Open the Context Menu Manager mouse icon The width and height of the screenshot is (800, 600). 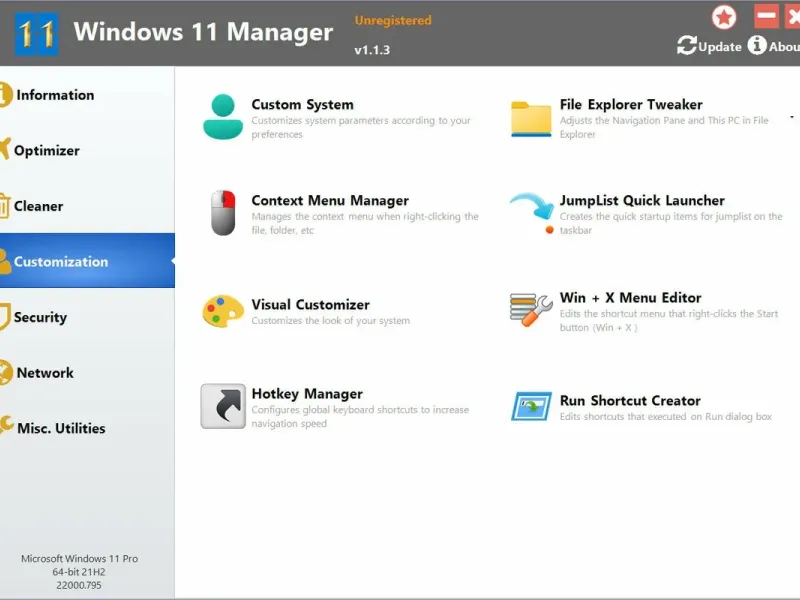[x=223, y=212]
